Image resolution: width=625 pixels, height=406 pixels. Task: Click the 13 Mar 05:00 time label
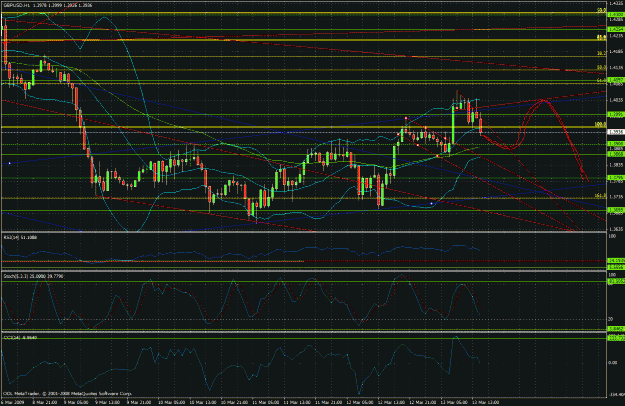(454, 402)
